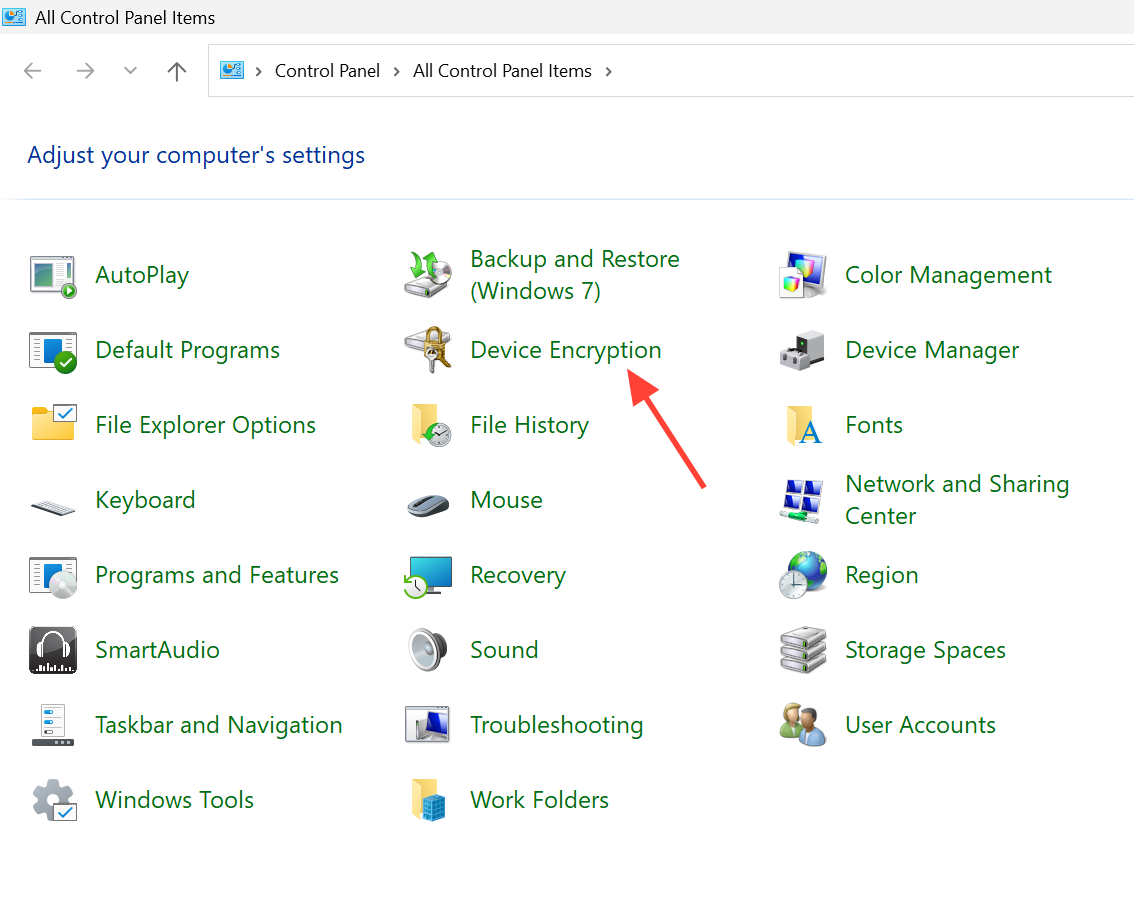Open the Color Management icon
The image size is (1134, 898).
(x=803, y=275)
